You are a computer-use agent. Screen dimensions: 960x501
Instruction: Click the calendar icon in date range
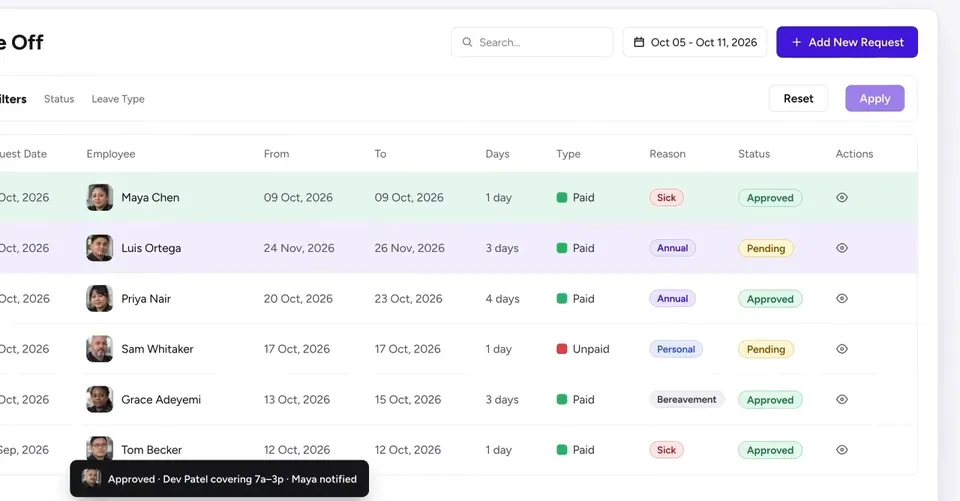pos(639,42)
